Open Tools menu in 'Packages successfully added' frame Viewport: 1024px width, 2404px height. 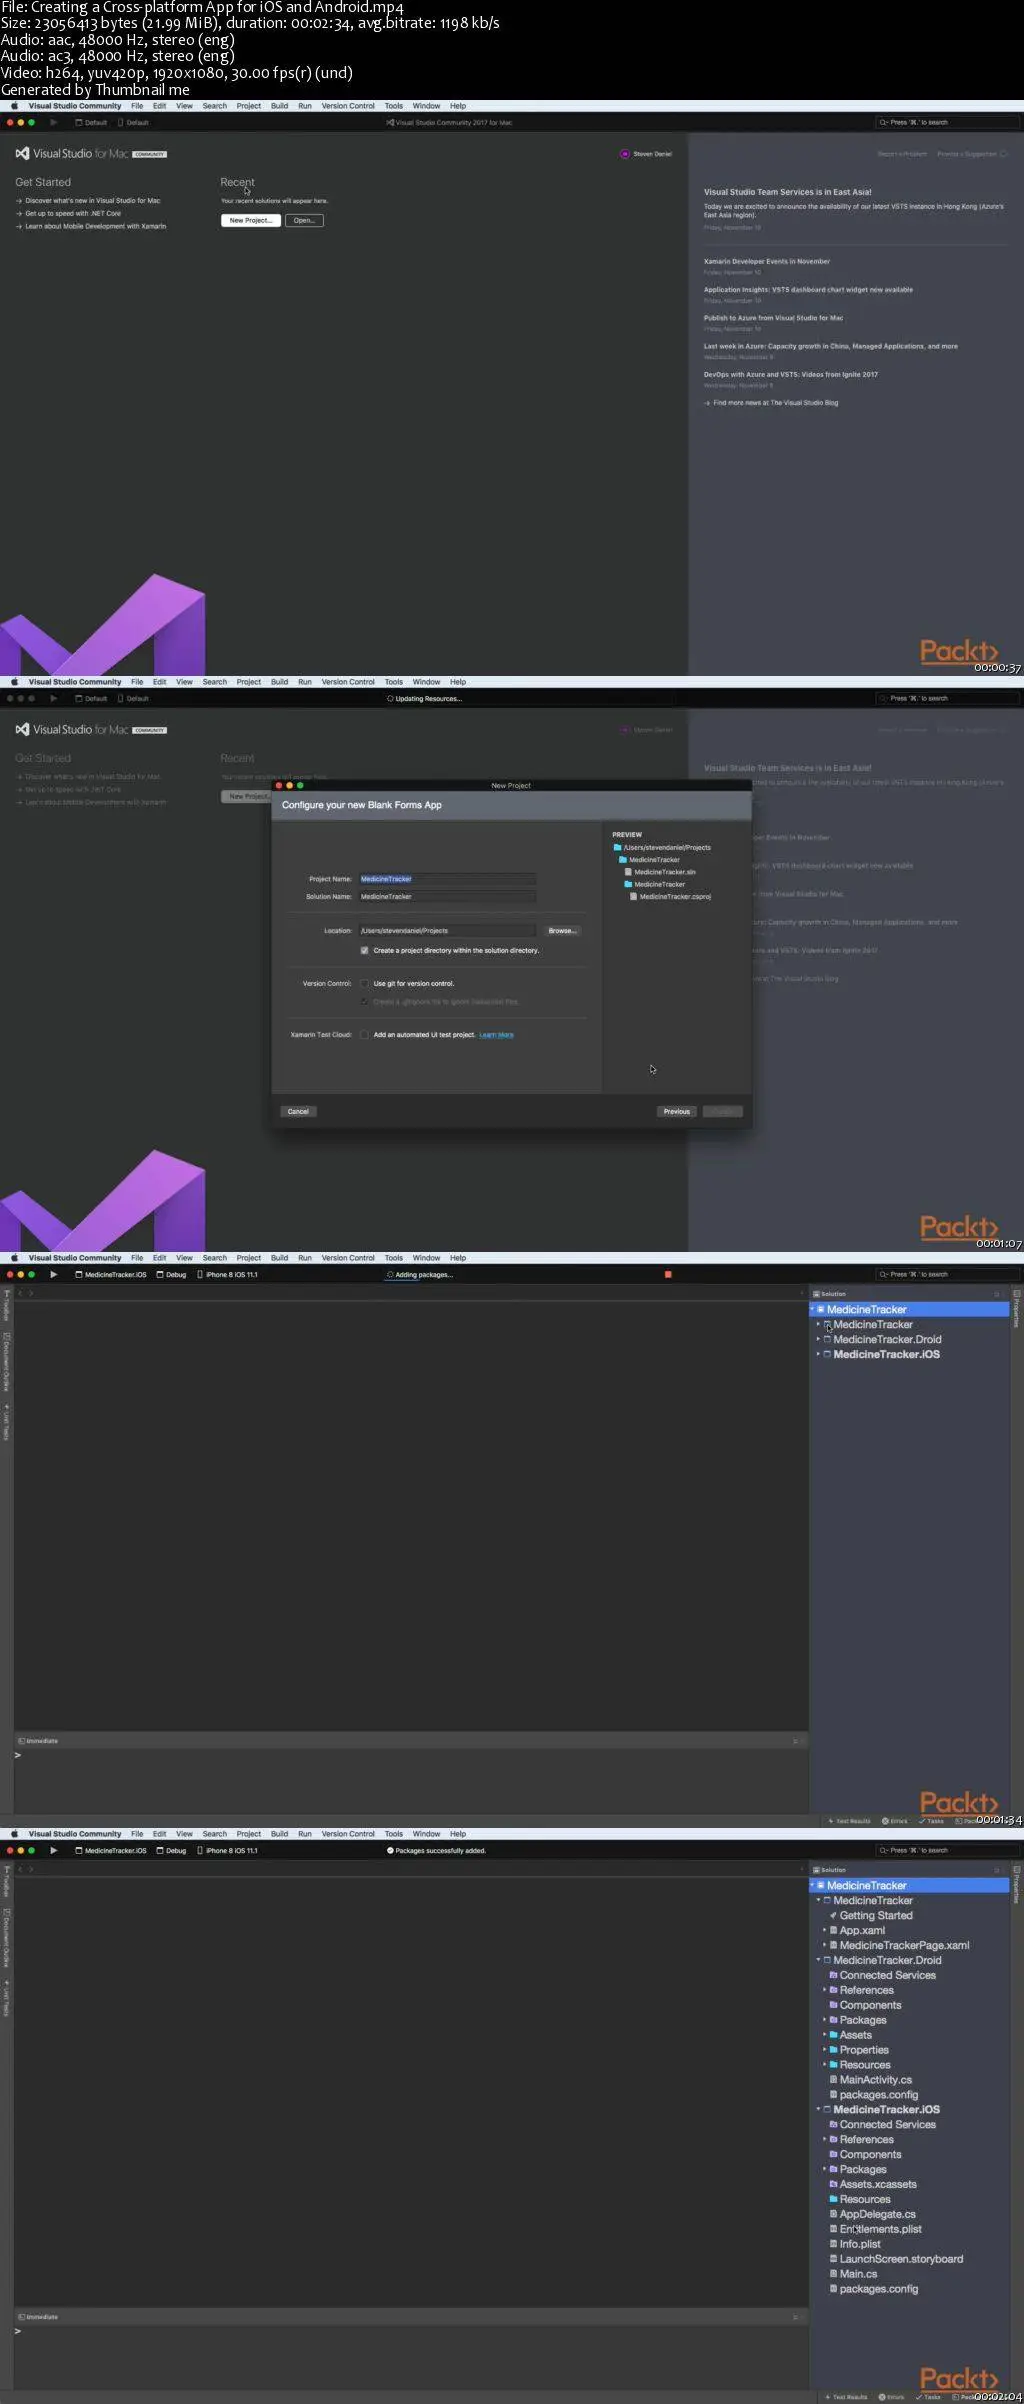(394, 1834)
